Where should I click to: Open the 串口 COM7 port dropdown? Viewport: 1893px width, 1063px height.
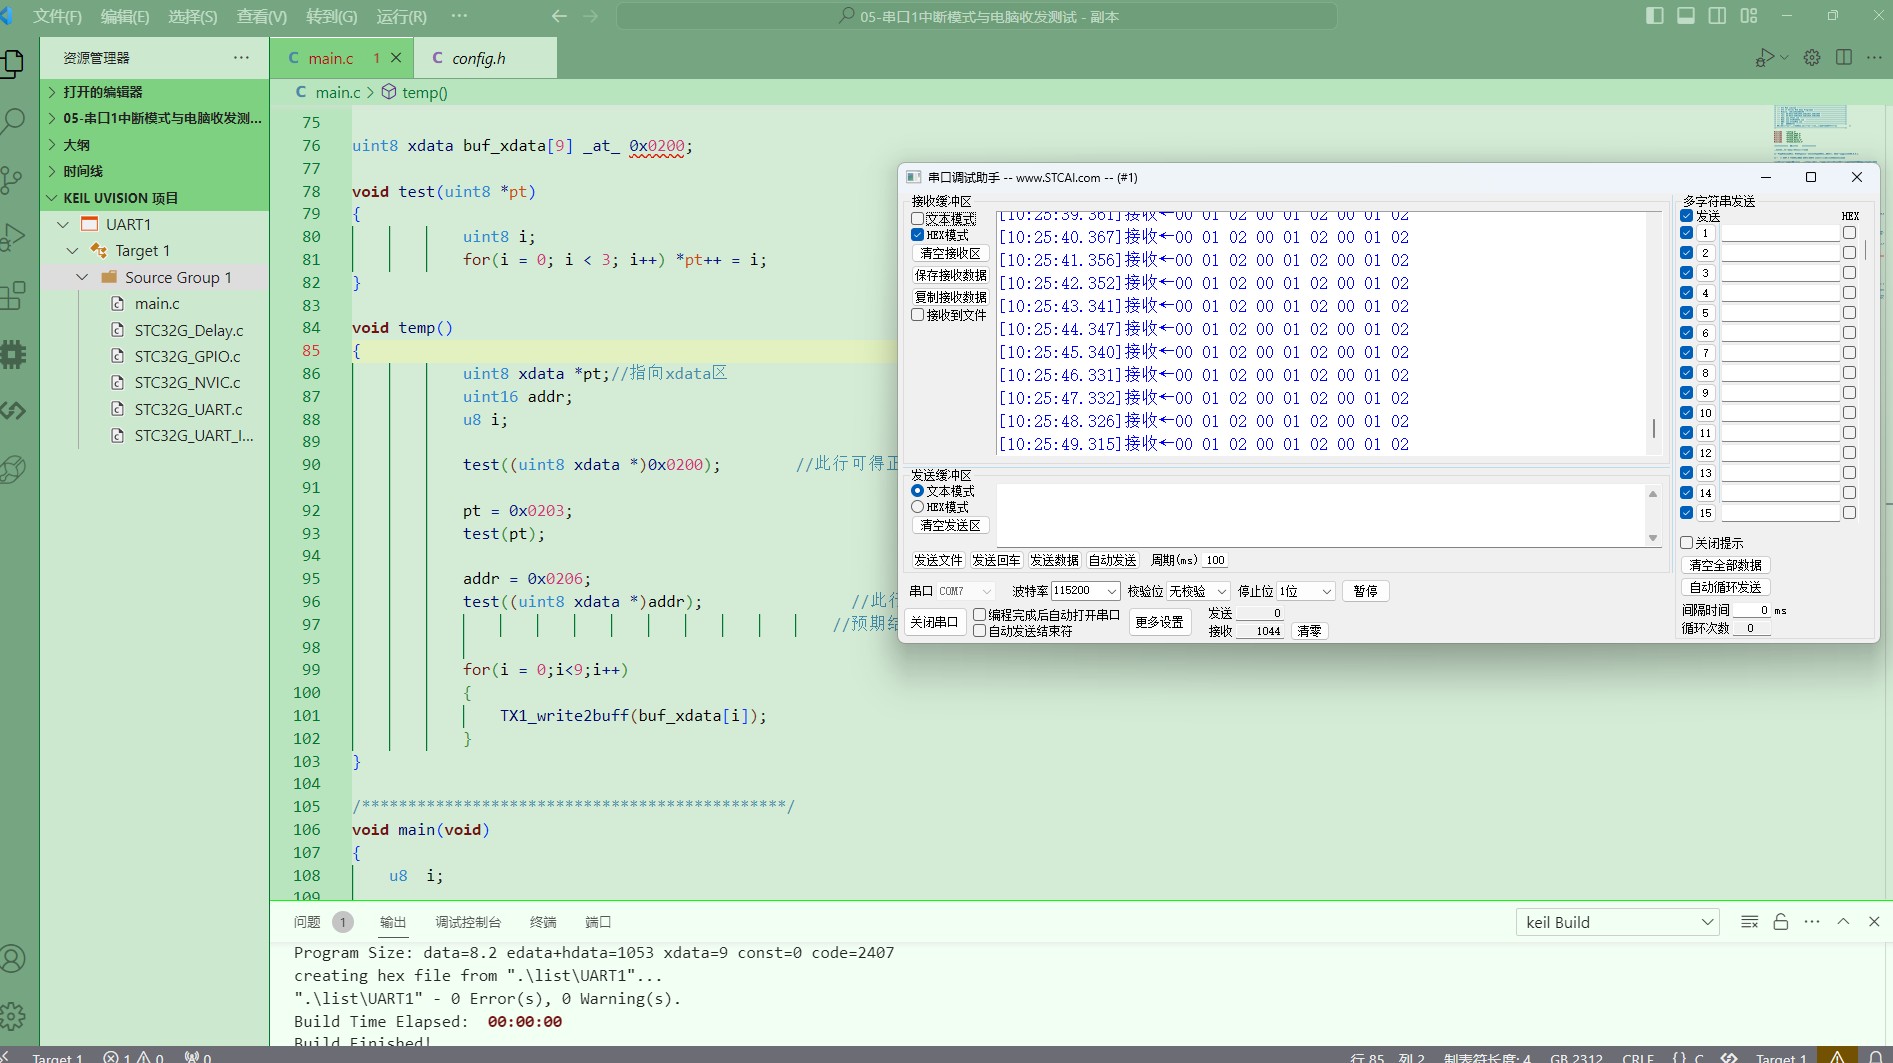pos(965,591)
